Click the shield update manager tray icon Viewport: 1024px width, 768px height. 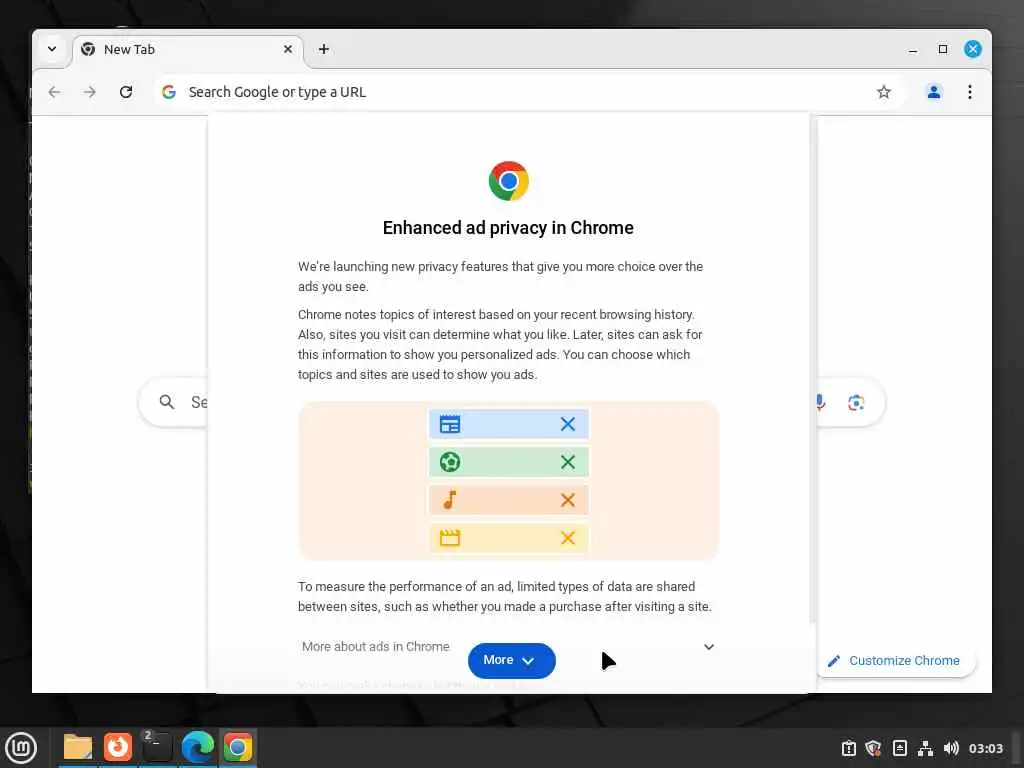[874, 748]
